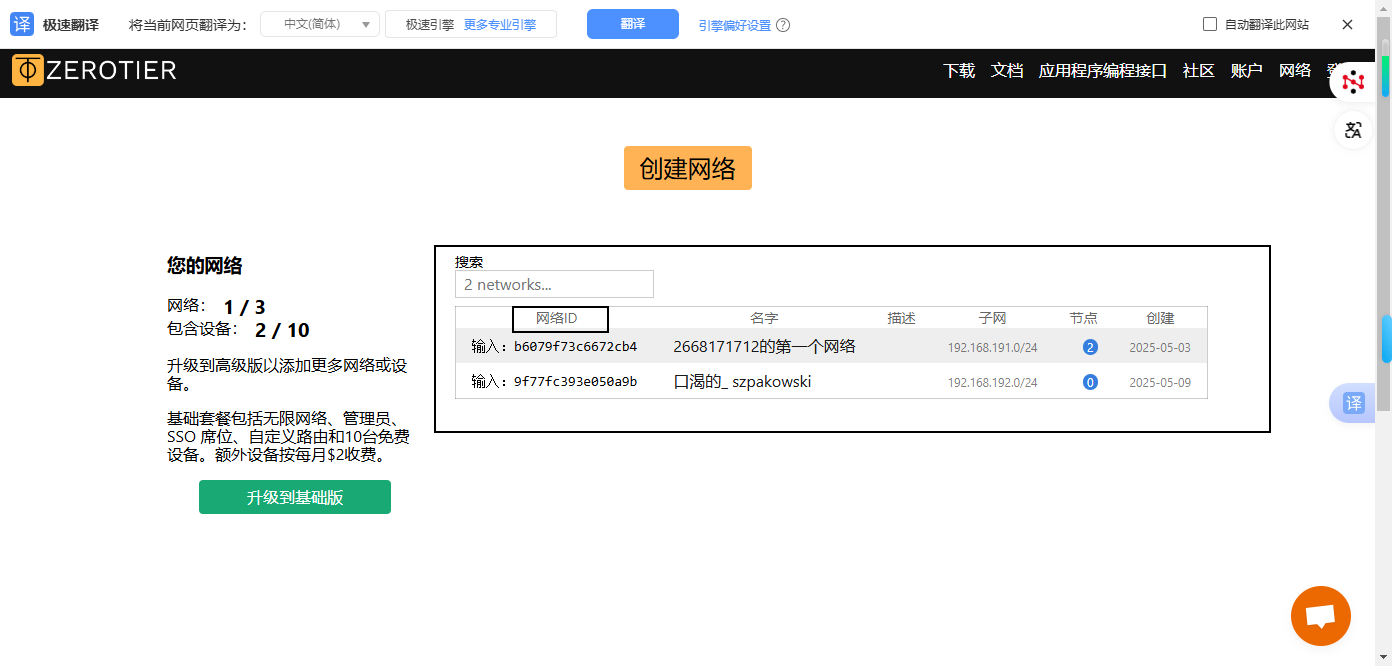The image size is (1392, 666).
Task: Click the help icon beside 引擎偏好设置
Action: [783, 25]
